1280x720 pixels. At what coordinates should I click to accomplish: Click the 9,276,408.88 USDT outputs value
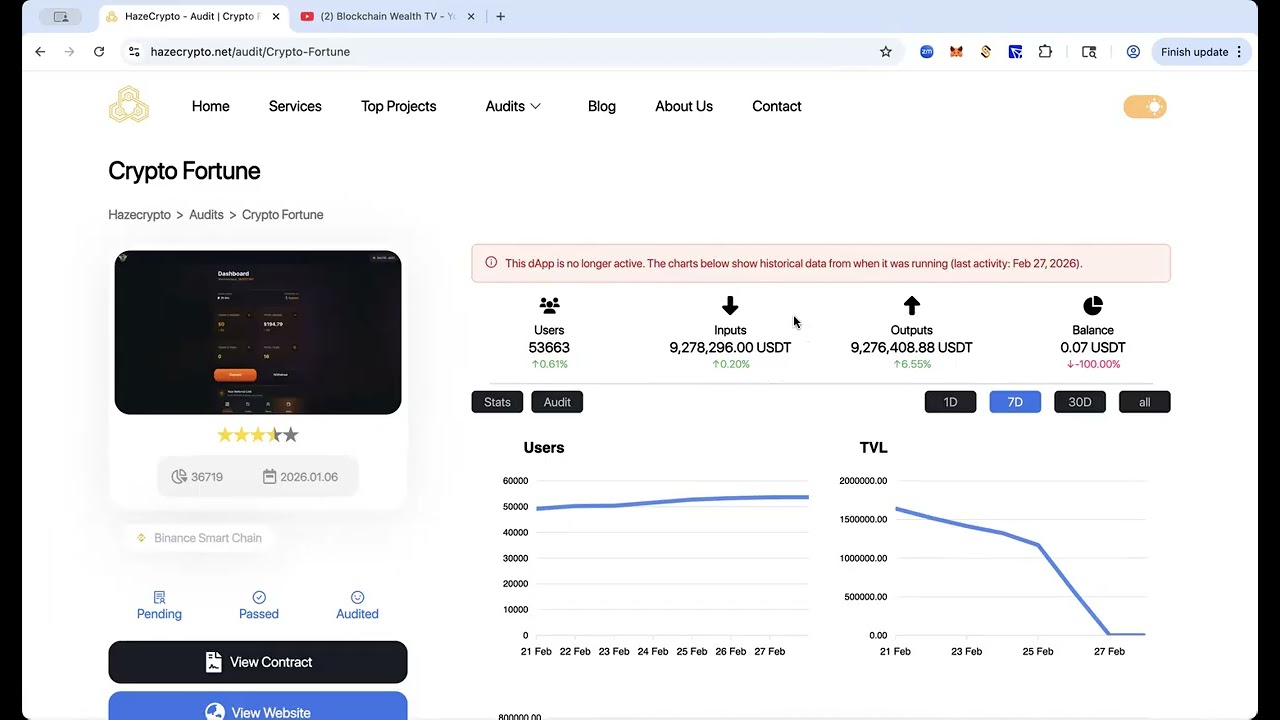(911, 348)
